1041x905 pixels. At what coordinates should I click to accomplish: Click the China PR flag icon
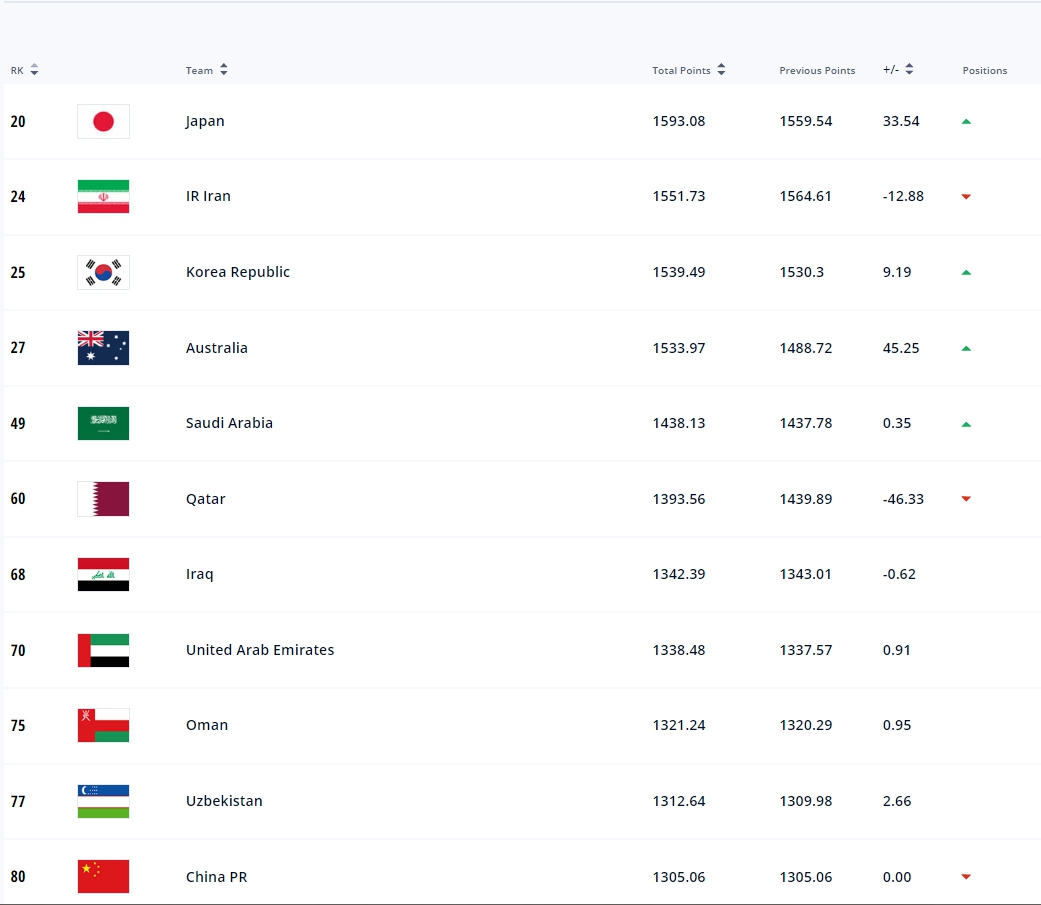pos(103,877)
